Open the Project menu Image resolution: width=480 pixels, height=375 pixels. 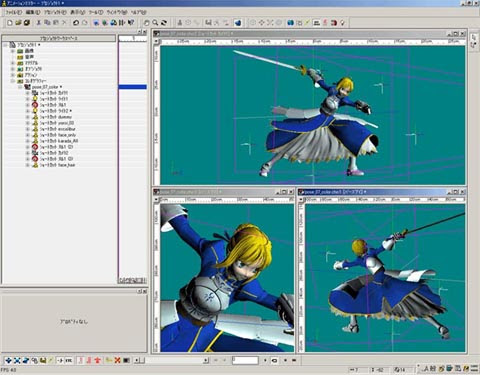[55, 12]
